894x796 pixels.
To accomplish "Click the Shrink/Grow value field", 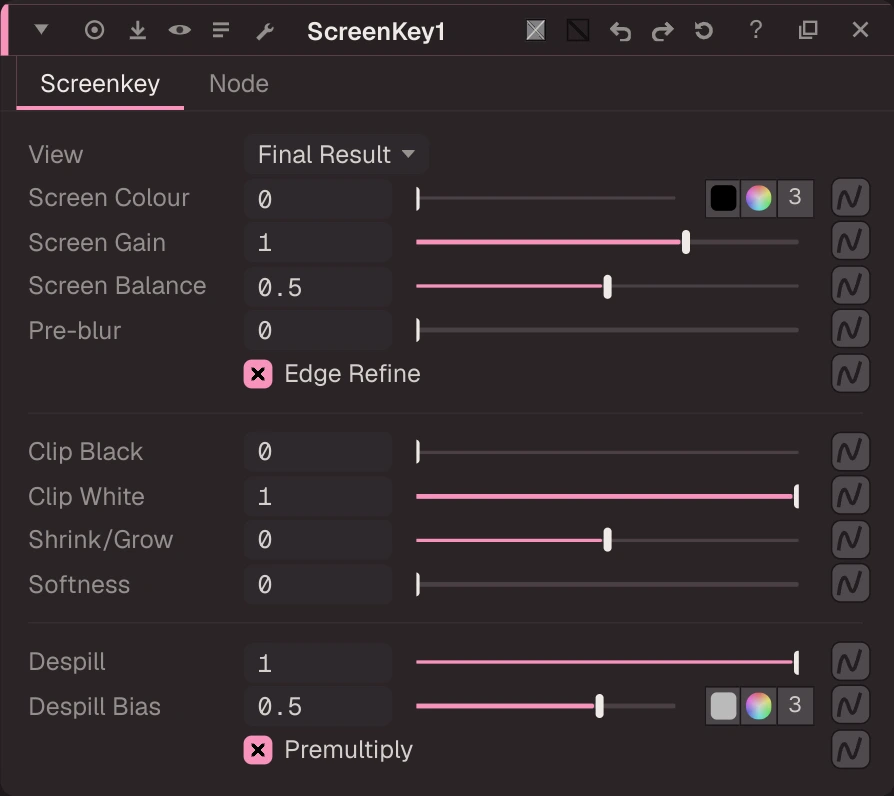I will coord(318,540).
